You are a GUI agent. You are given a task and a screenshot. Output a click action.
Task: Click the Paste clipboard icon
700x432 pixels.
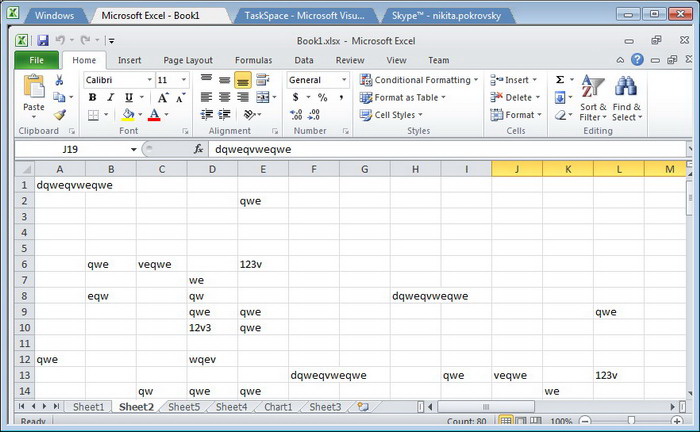pos(34,87)
